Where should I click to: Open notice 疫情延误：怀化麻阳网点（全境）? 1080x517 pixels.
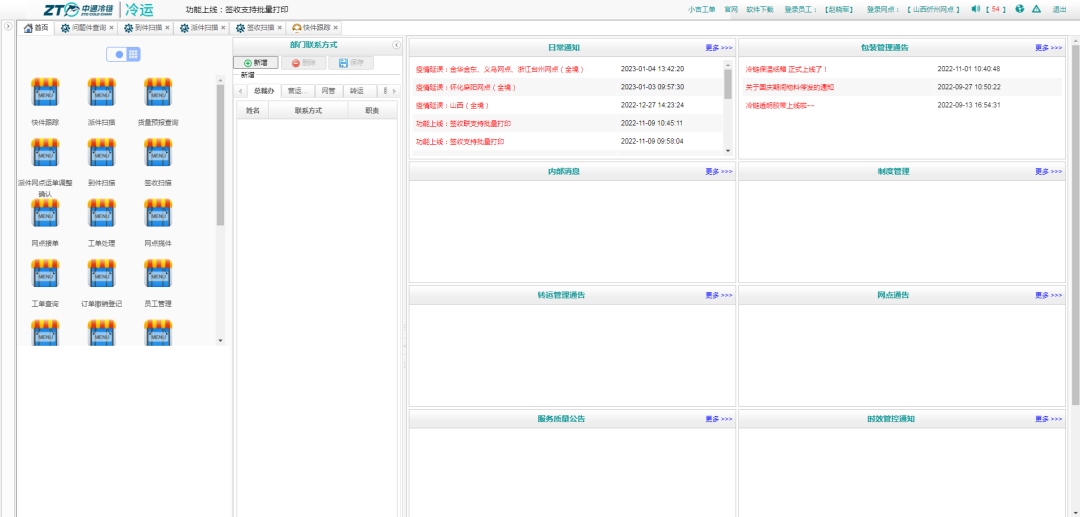click(x=466, y=87)
